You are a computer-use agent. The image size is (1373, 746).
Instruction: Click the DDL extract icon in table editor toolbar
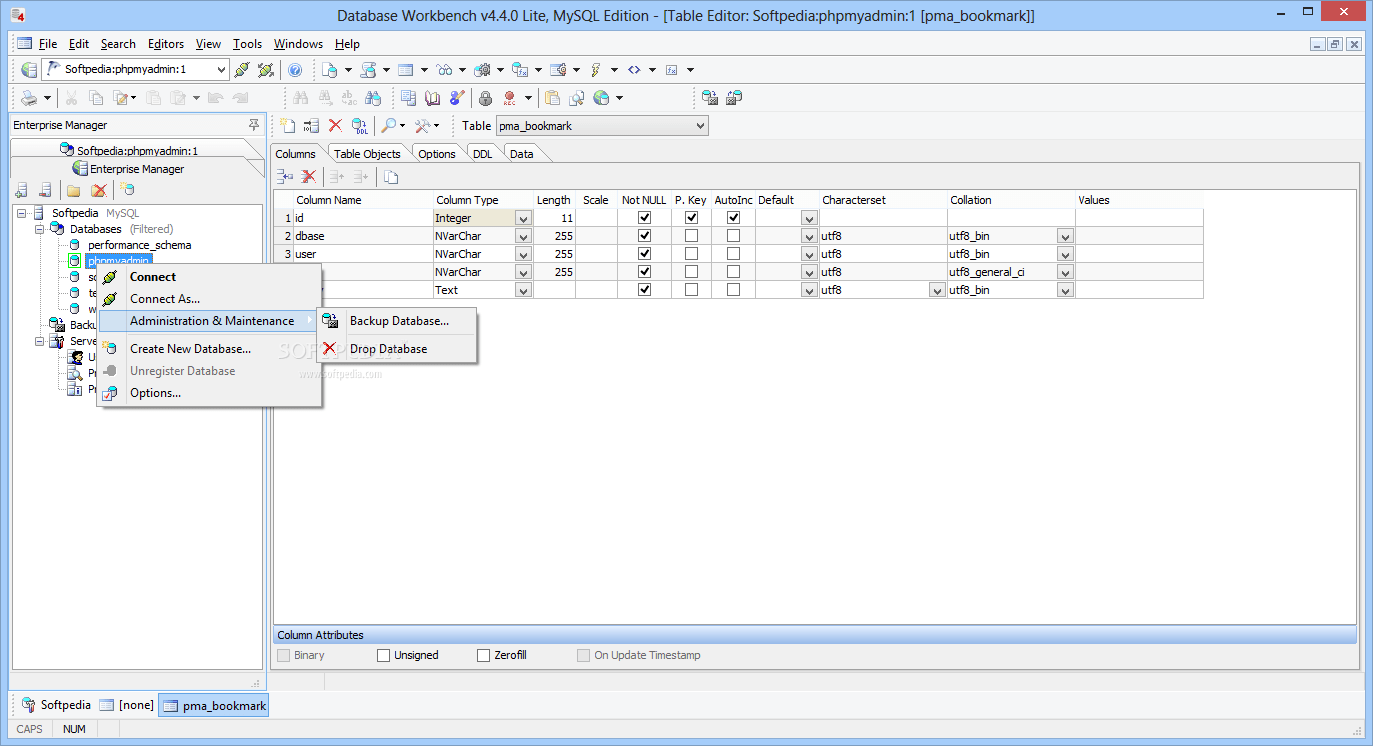tap(360, 126)
